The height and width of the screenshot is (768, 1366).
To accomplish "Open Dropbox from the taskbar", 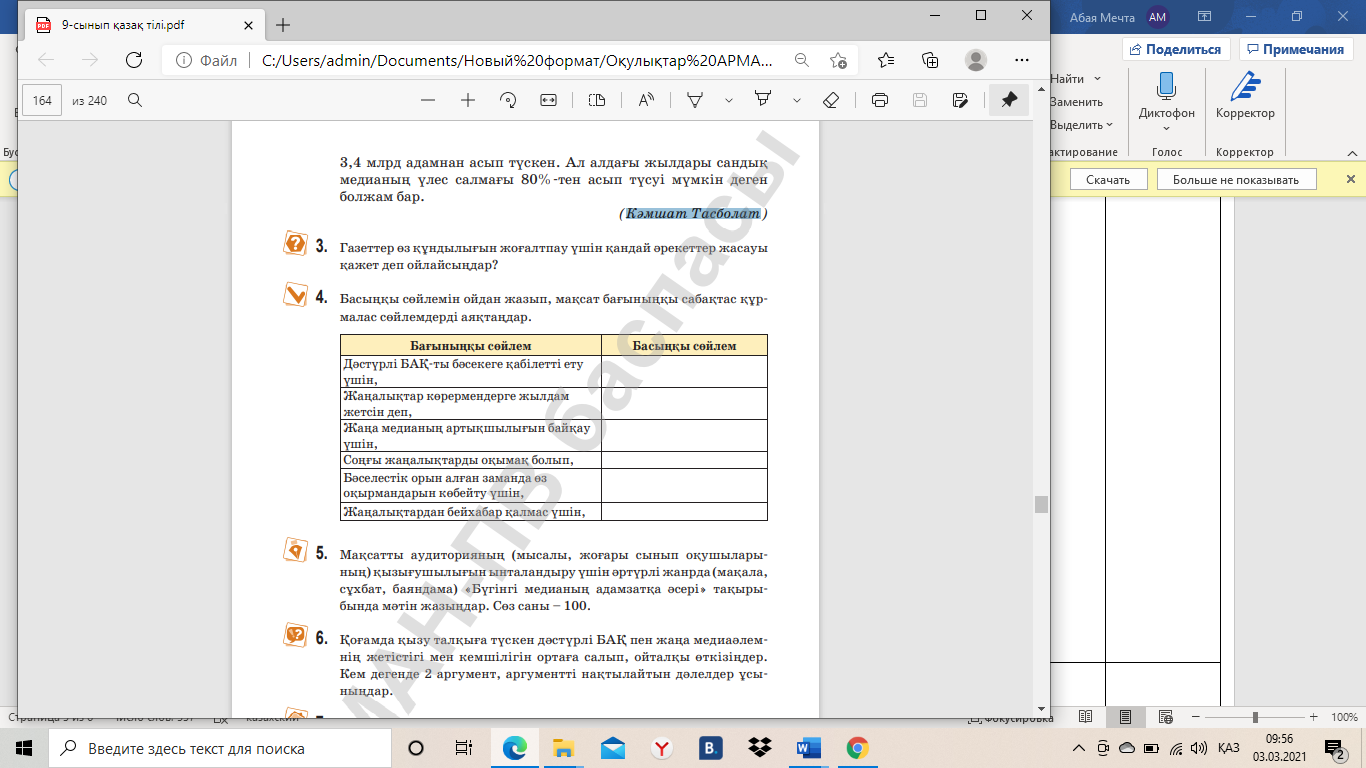I will click(759, 748).
